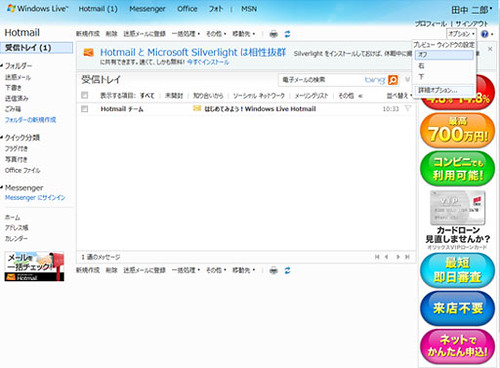Open the 移動先 dropdown in bottom toolbar
This screenshot has width=500, height=368.
(x=244, y=270)
